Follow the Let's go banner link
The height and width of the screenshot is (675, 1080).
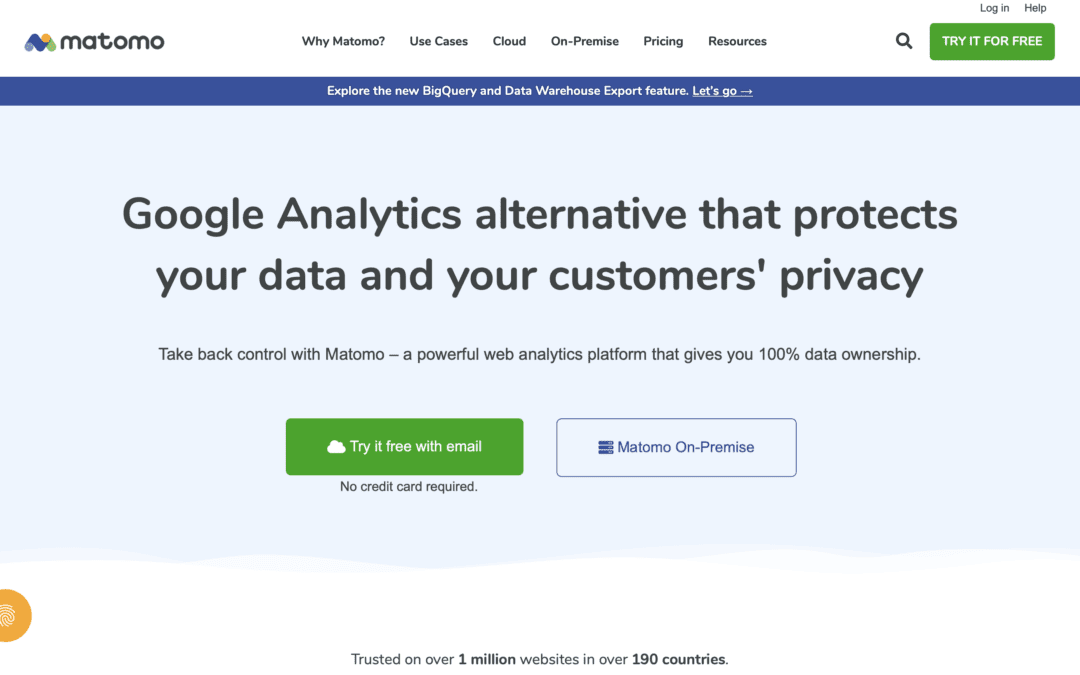point(723,91)
